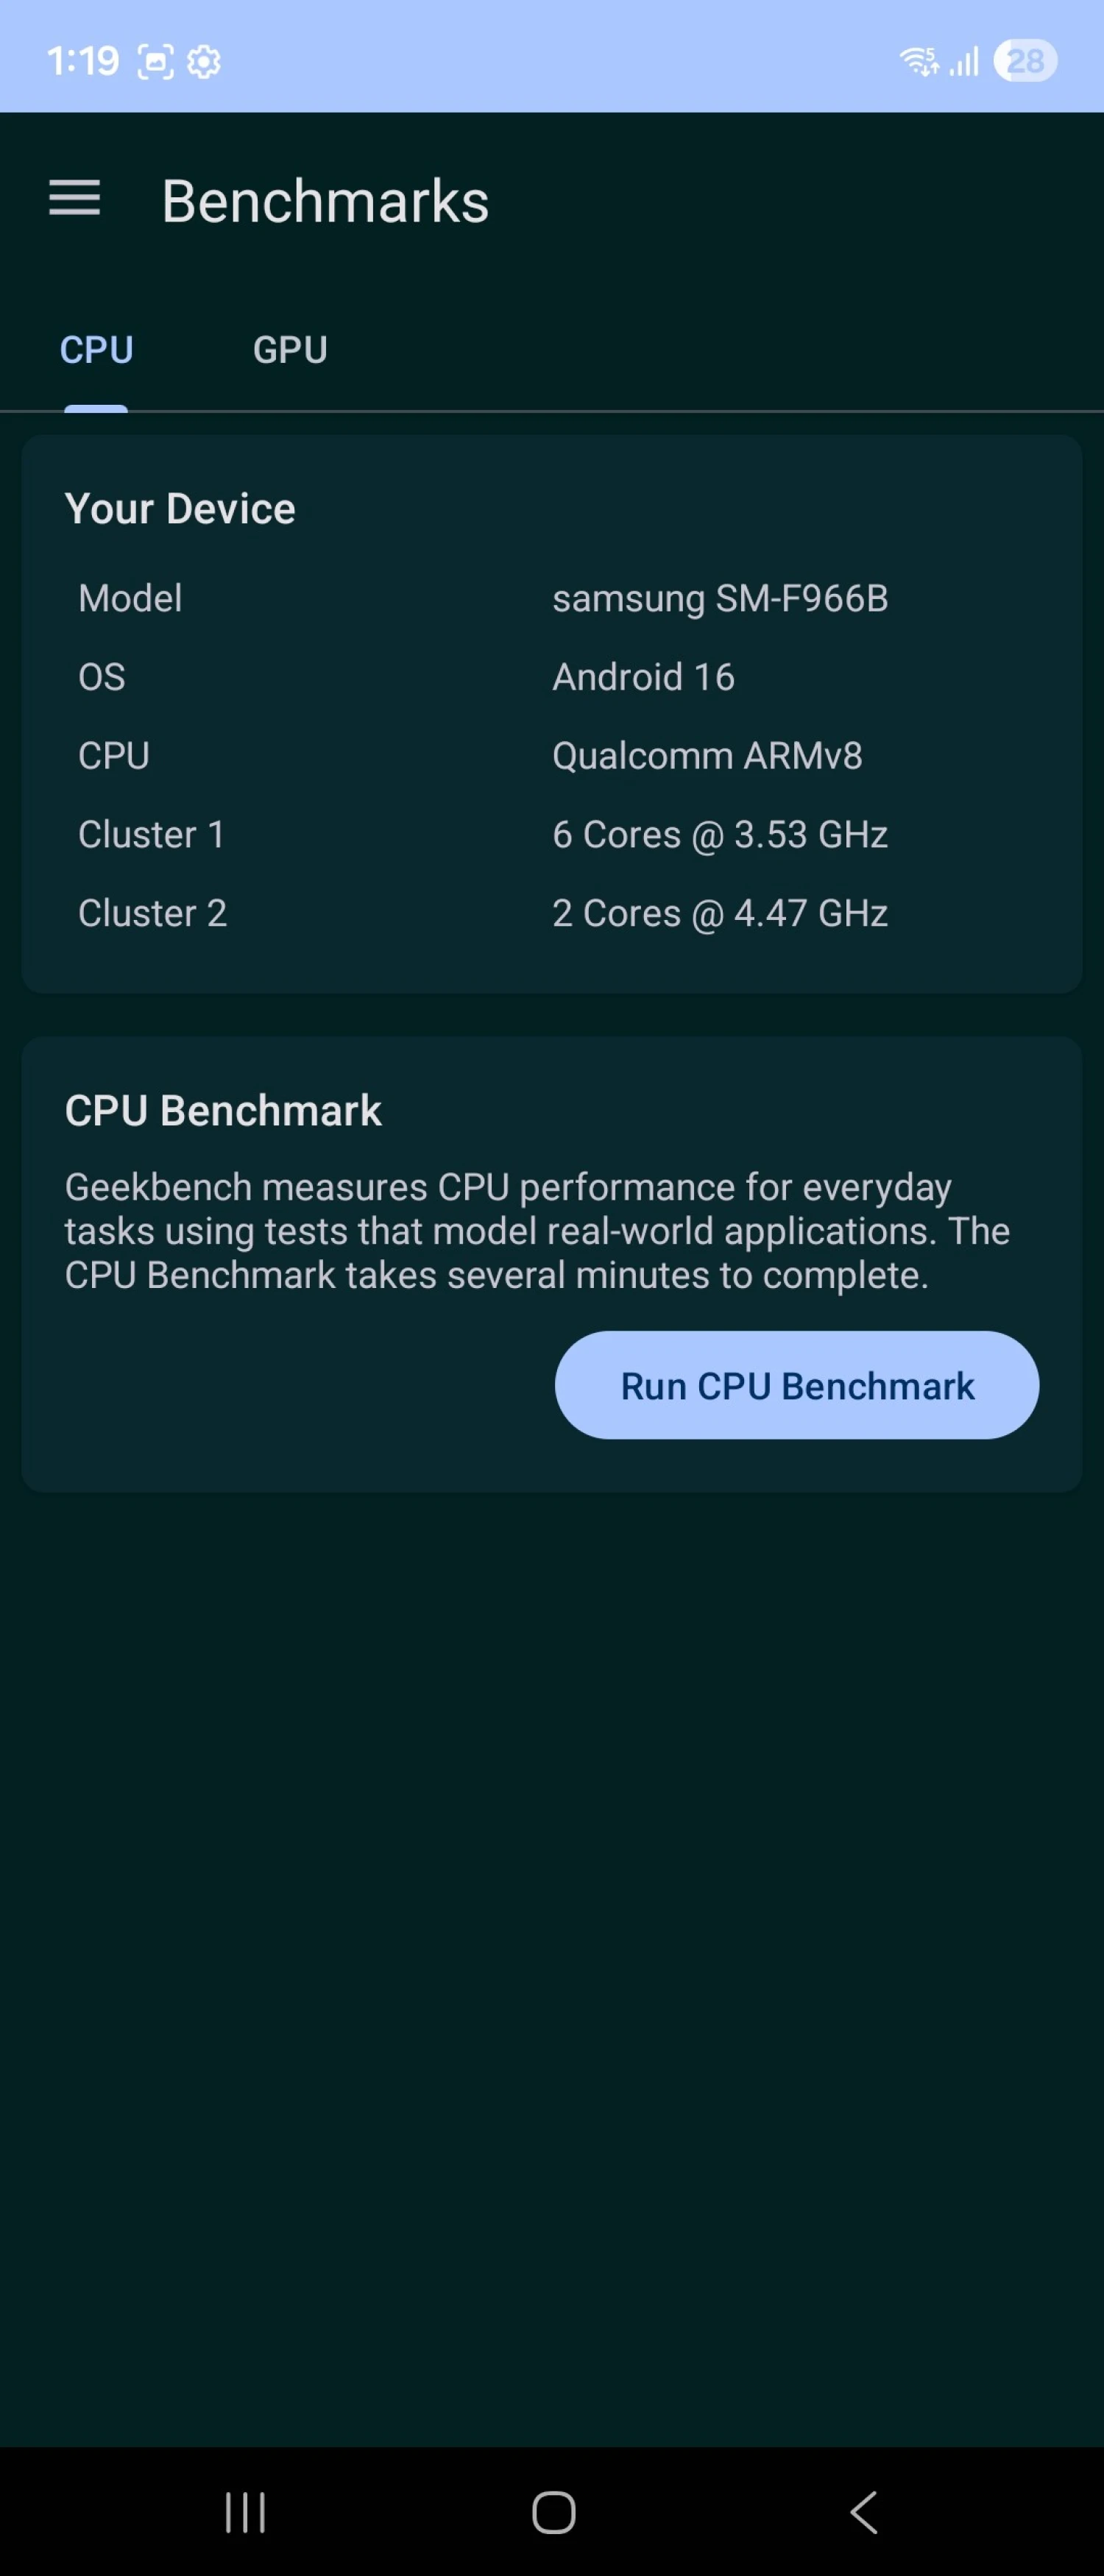Viewport: 1104px width, 2576px height.
Task: Tap the Wi-Fi signal status icon
Action: tap(919, 62)
